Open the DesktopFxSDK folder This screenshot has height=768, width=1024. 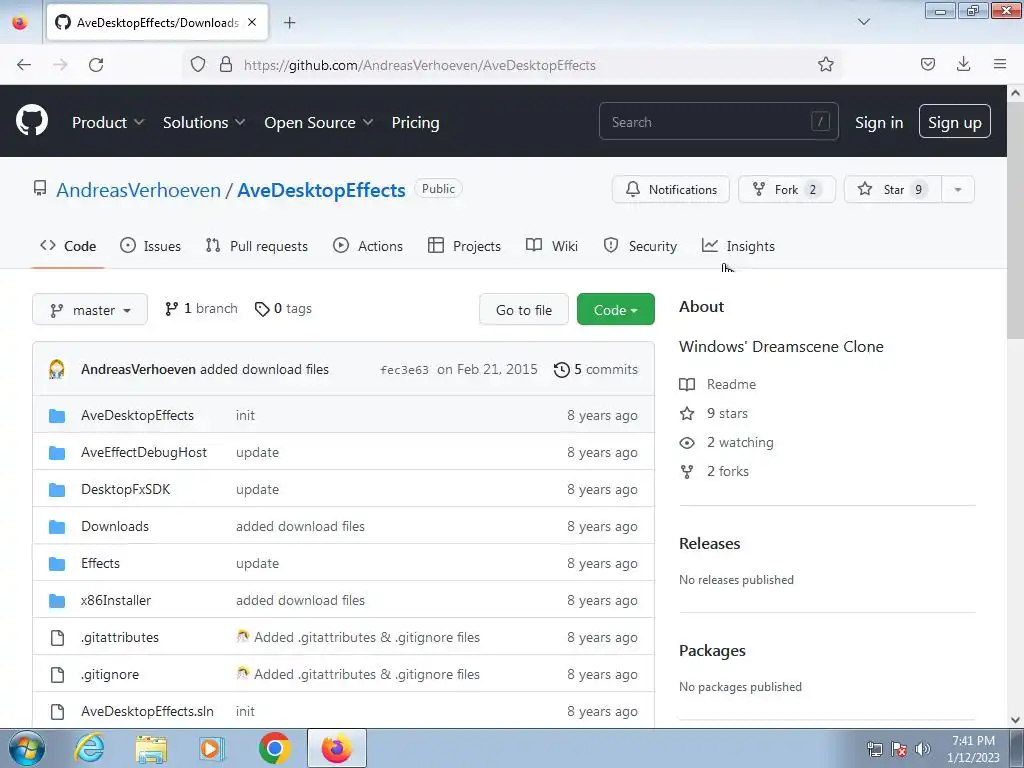(125, 489)
